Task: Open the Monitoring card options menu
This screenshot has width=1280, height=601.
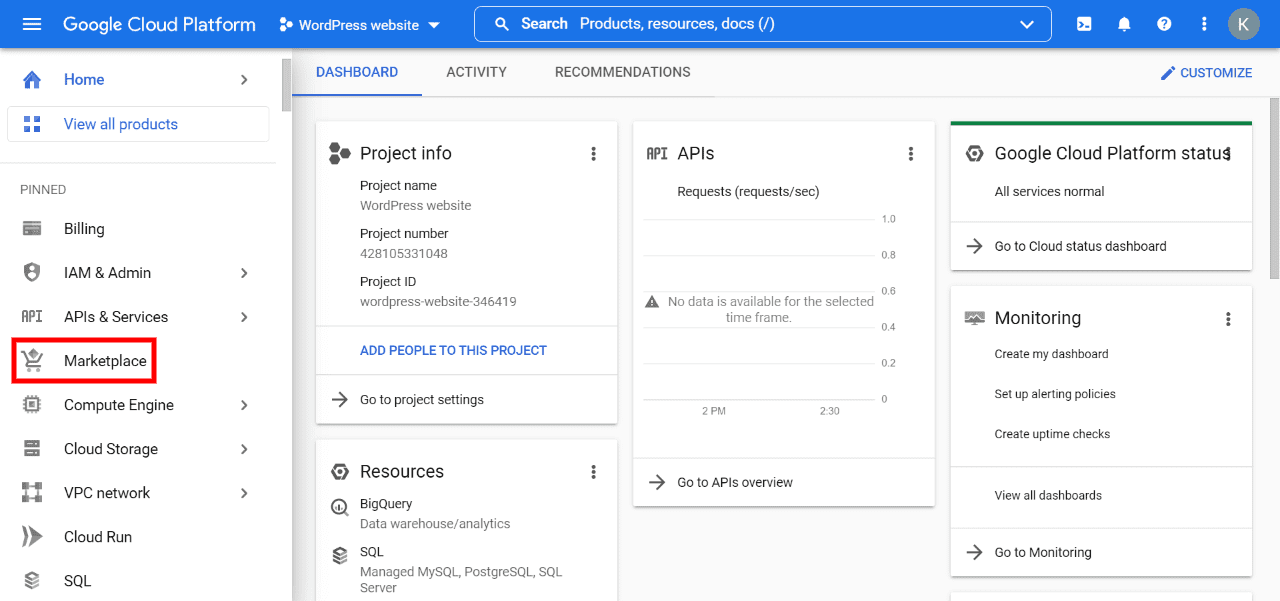Action: [x=1228, y=318]
